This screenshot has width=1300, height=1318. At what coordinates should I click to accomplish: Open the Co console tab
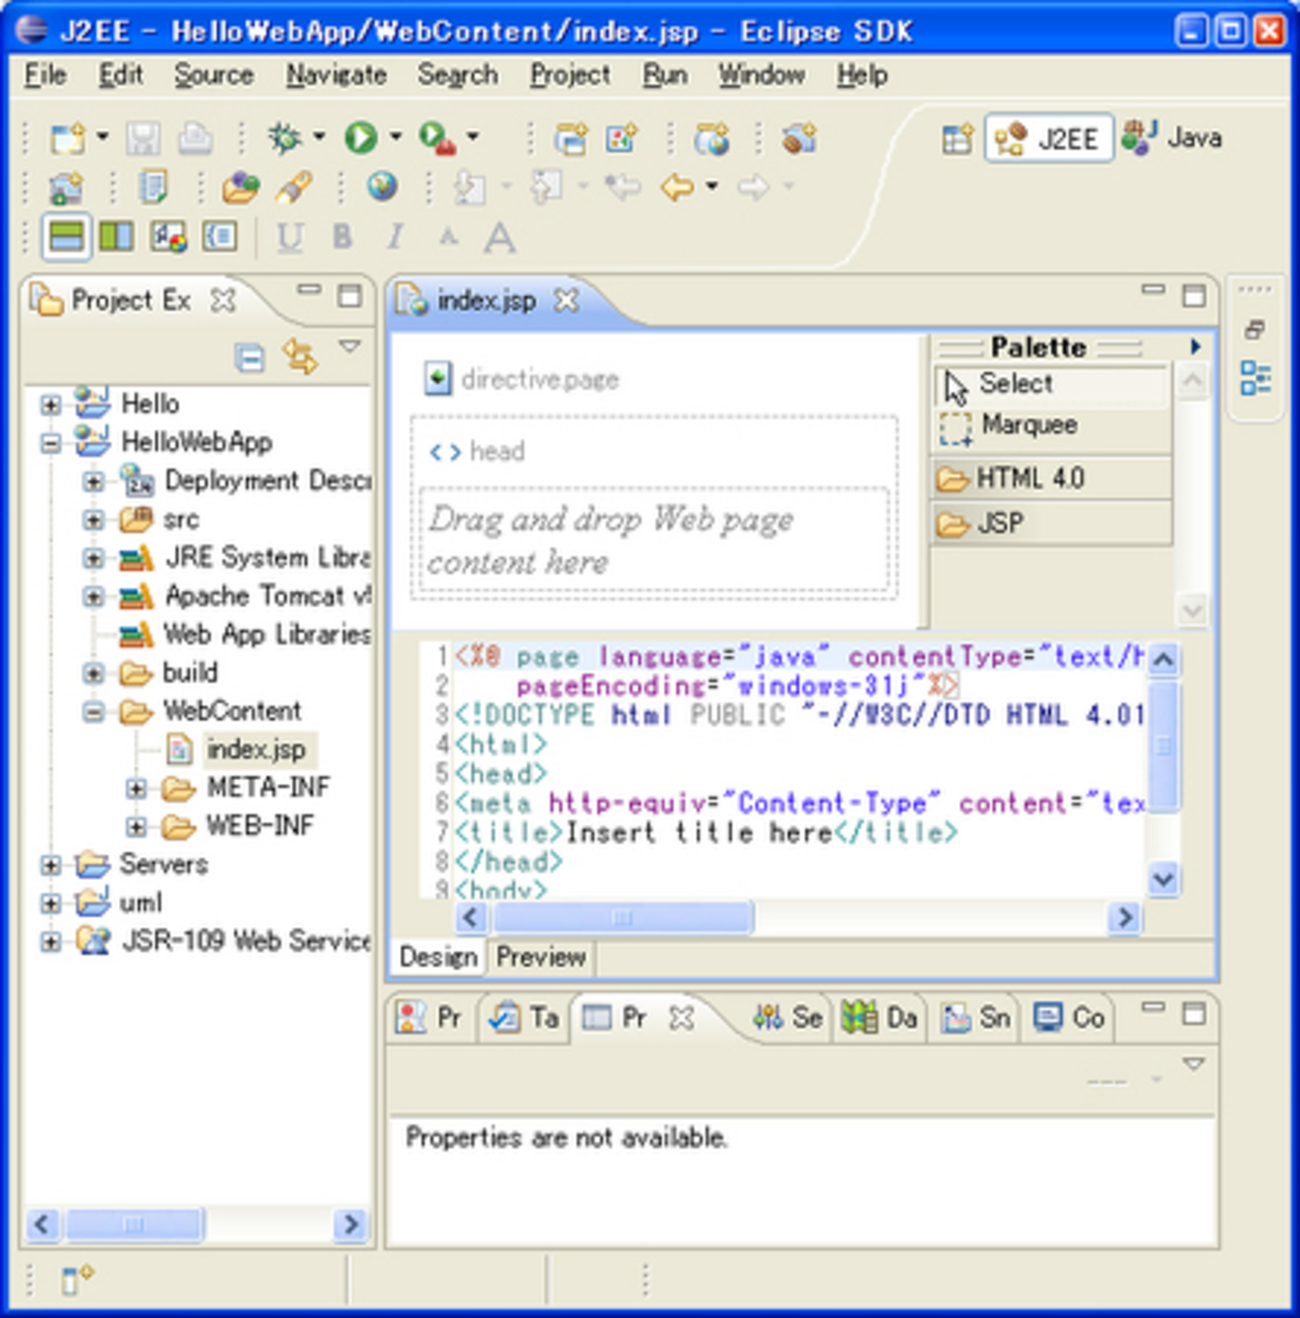[1068, 1018]
